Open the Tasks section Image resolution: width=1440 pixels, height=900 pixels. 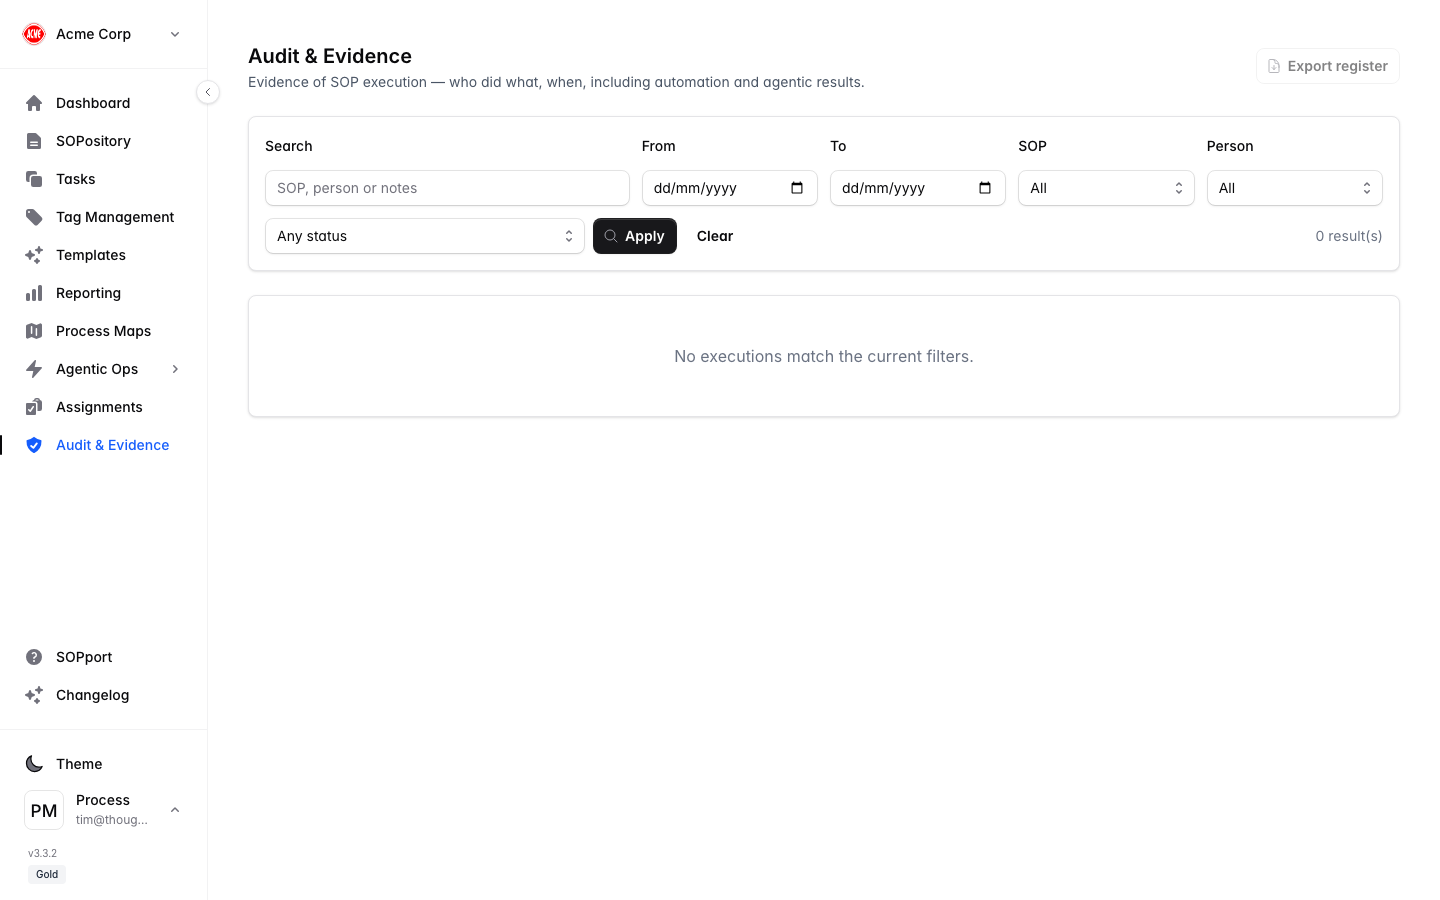(103, 179)
